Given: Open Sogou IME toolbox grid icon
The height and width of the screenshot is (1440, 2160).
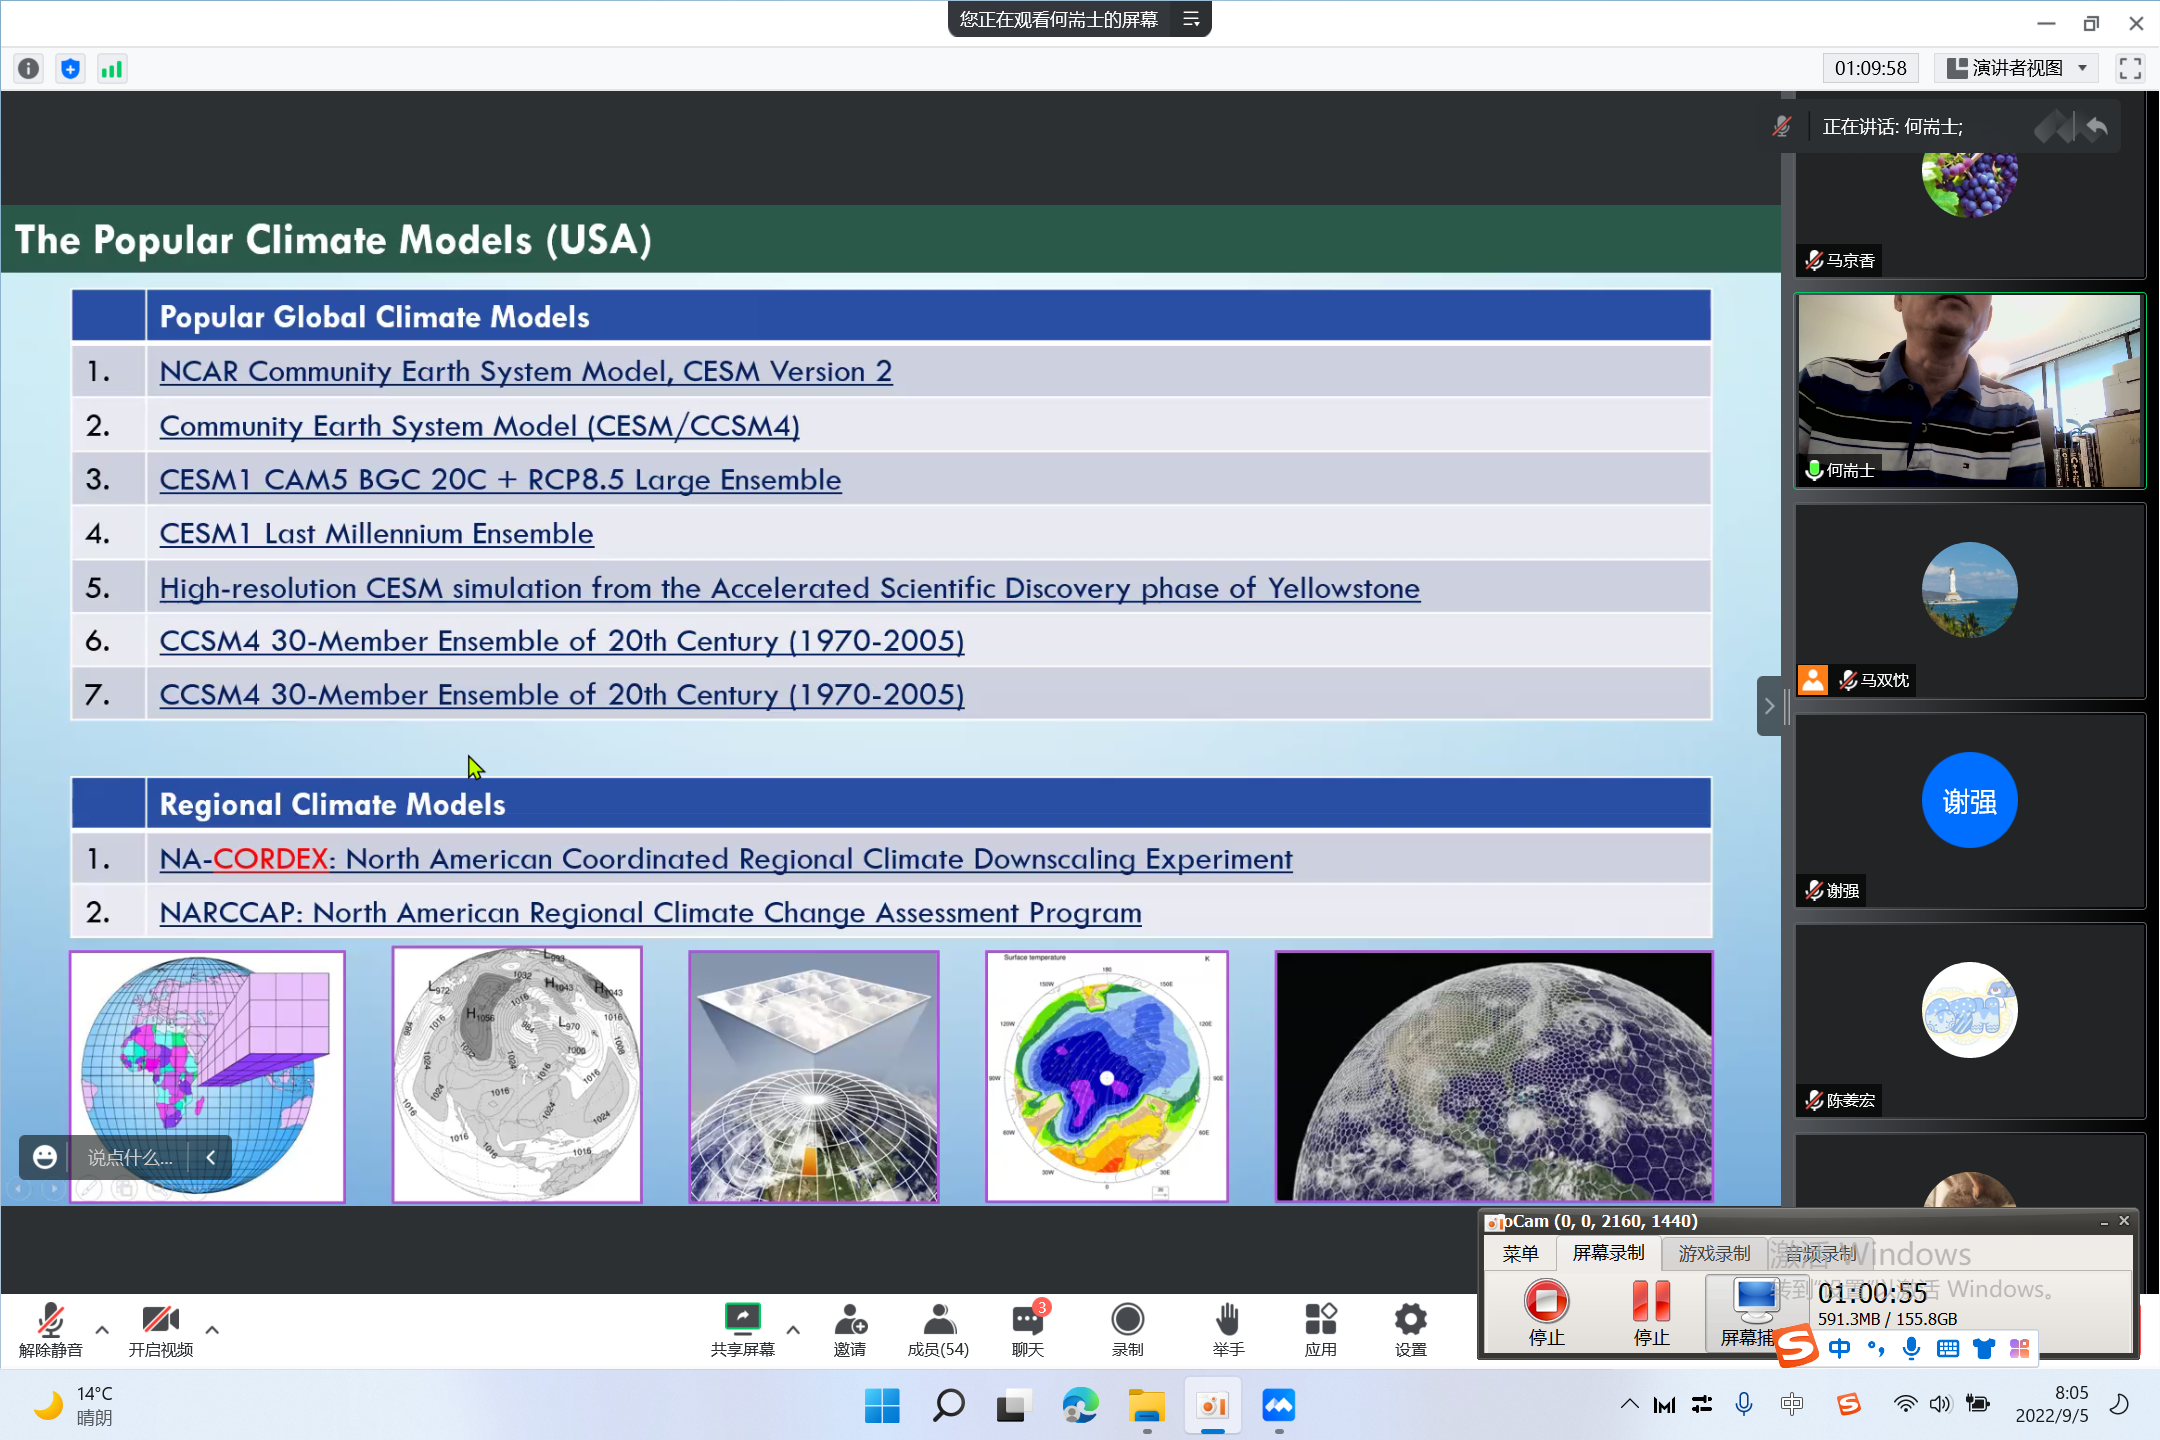Looking at the screenshot, I should (x=2019, y=1348).
